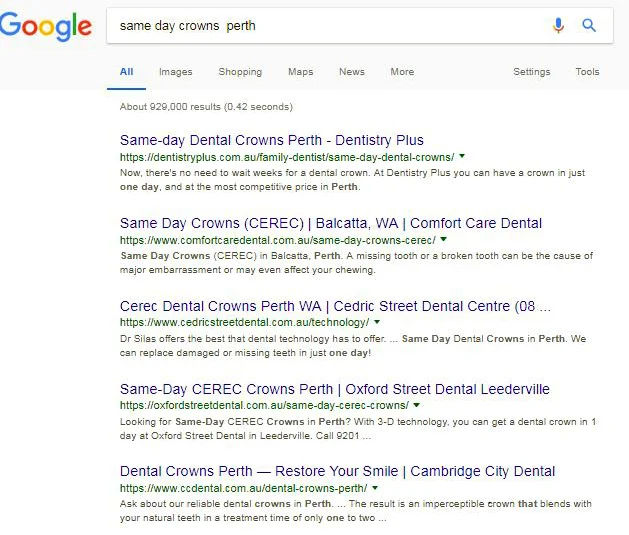Open 'Dental Crowns Perth — Restore Your Smile' result
The image size is (629, 535).
[337, 471]
